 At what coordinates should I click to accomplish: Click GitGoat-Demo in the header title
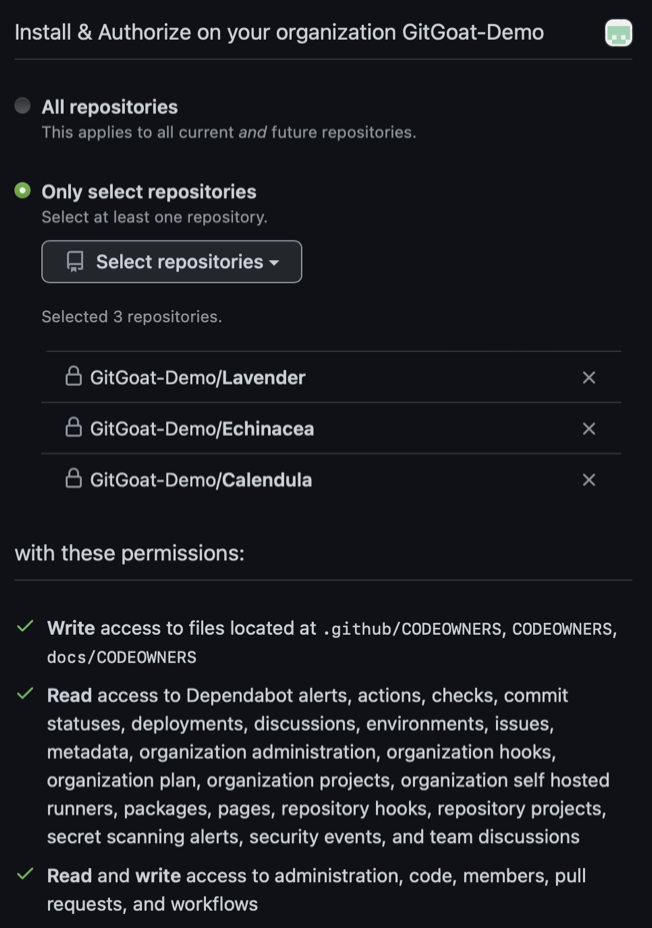tap(474, 32)
